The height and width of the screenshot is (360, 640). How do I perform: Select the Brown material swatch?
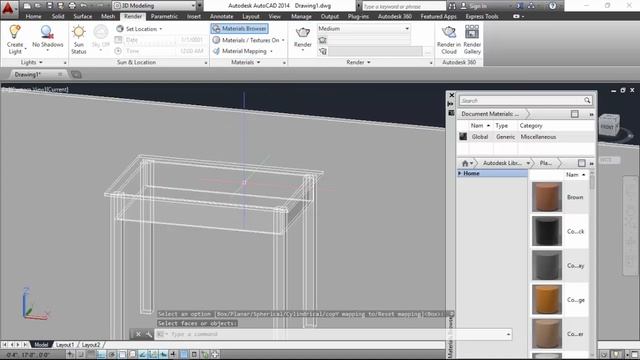pos(547,197)
